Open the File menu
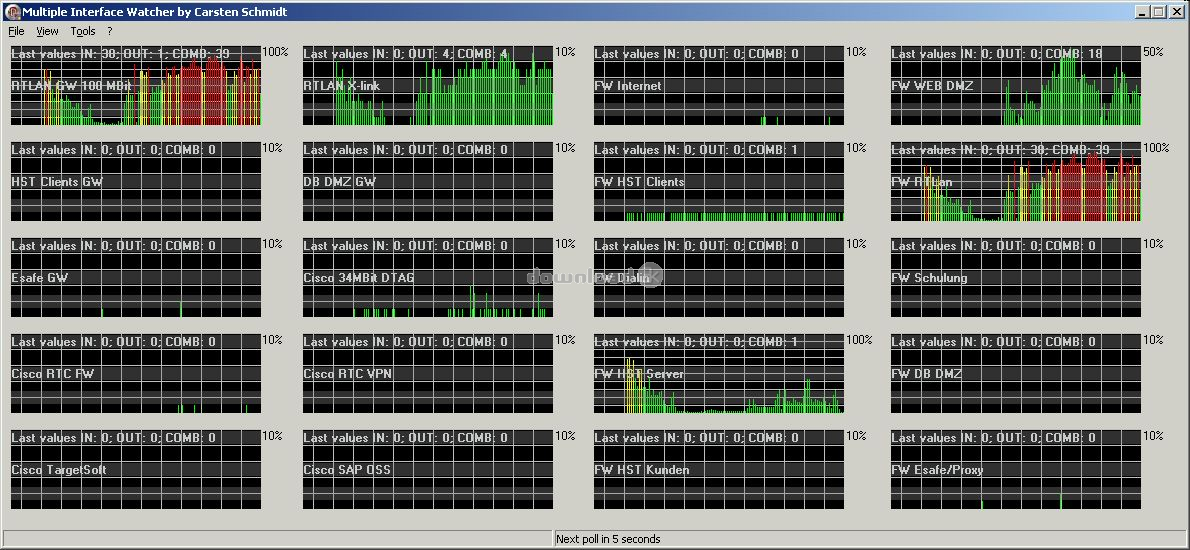This screenshot has width=1190, height=550. (16, 31)
